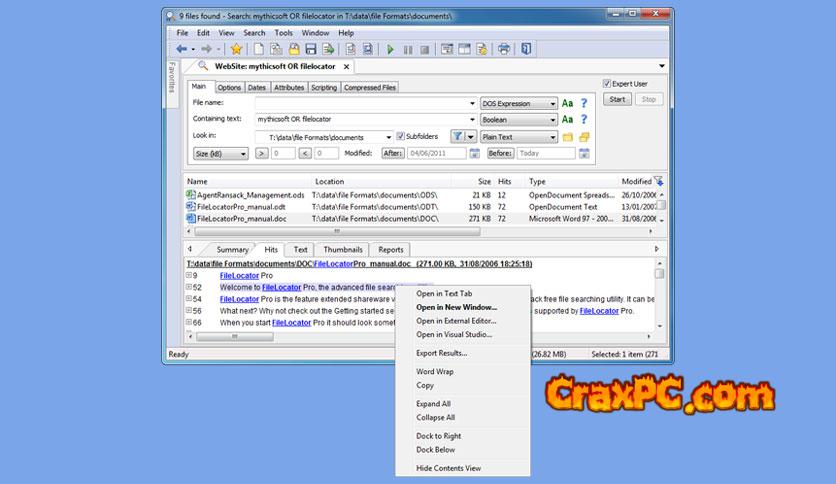Viewport: 836px width, 484px height.
Task: Click the Back arrow toolbar icon
Action: click(182, 49)
